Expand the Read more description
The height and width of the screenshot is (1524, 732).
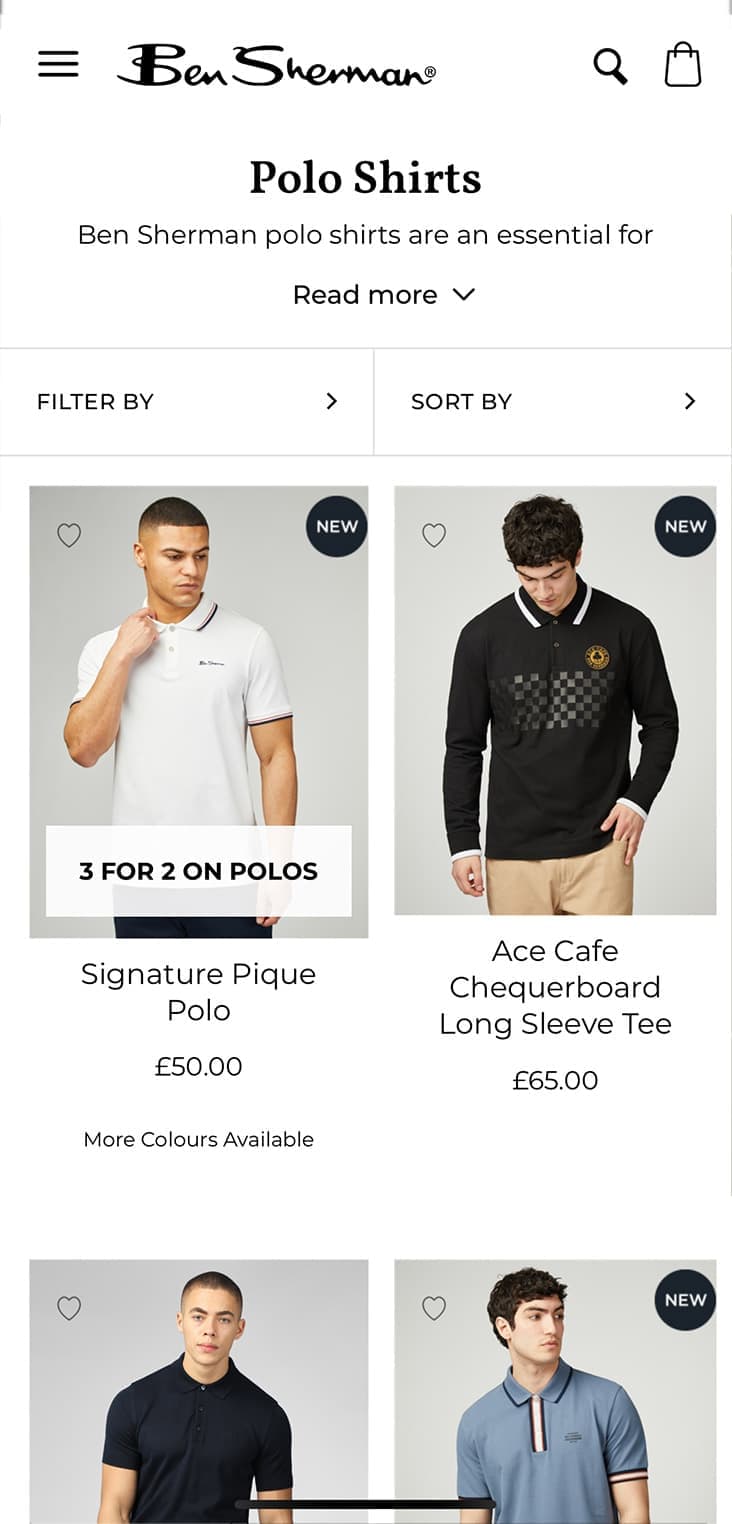click(385, 294)
